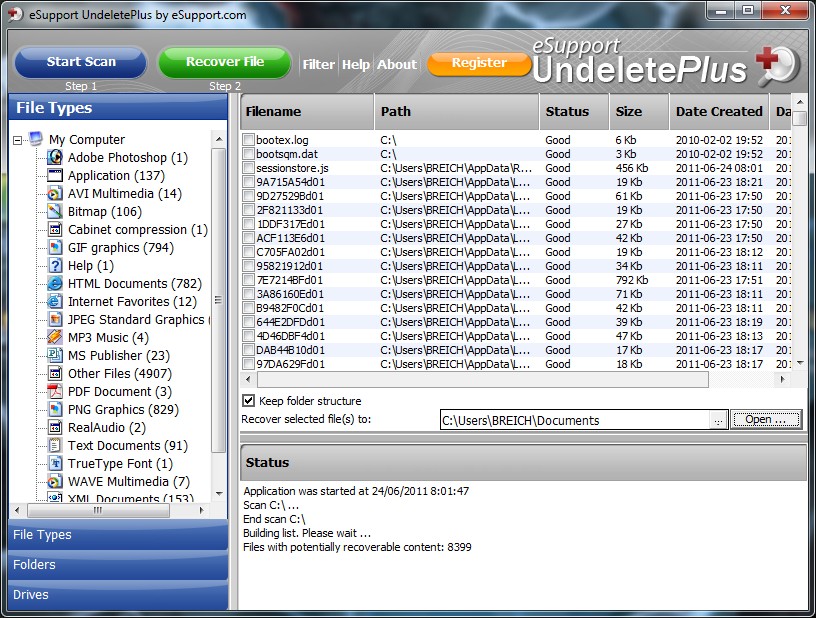Screen dimensions: 816x618
Task: Select the RealAudio icon
Action: (55, 427)
